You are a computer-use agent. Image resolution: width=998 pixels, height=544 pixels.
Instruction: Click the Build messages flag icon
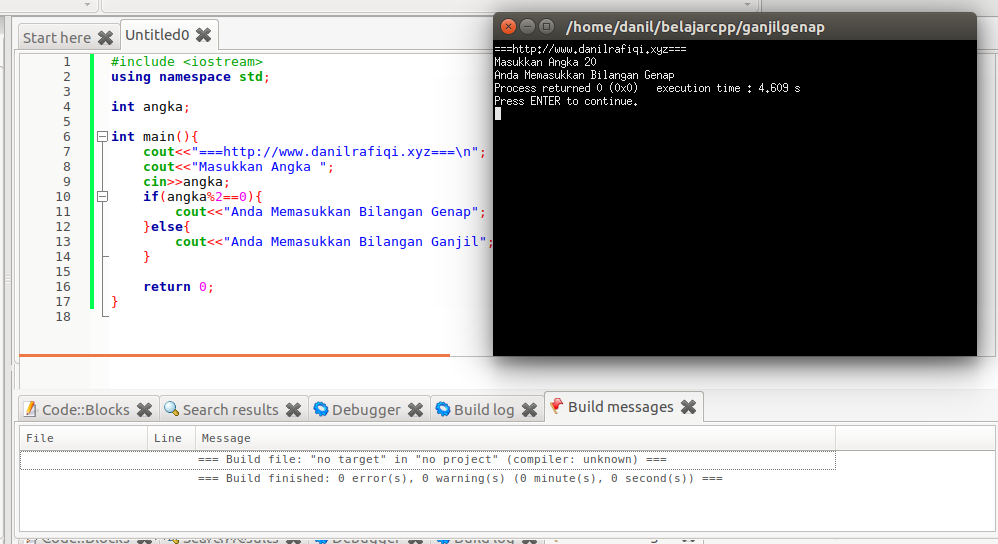(x=557, y=407)
